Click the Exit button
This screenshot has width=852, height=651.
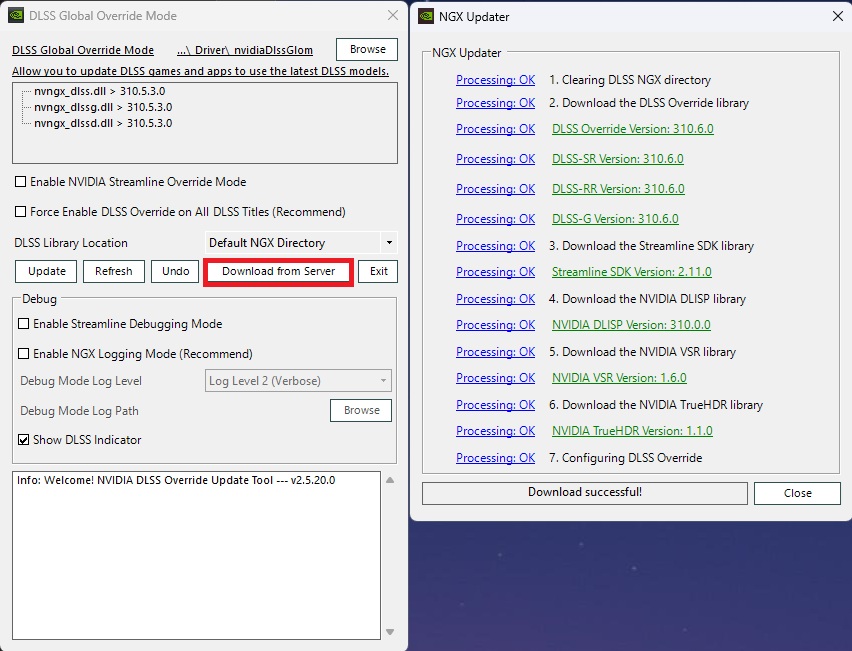378,271
